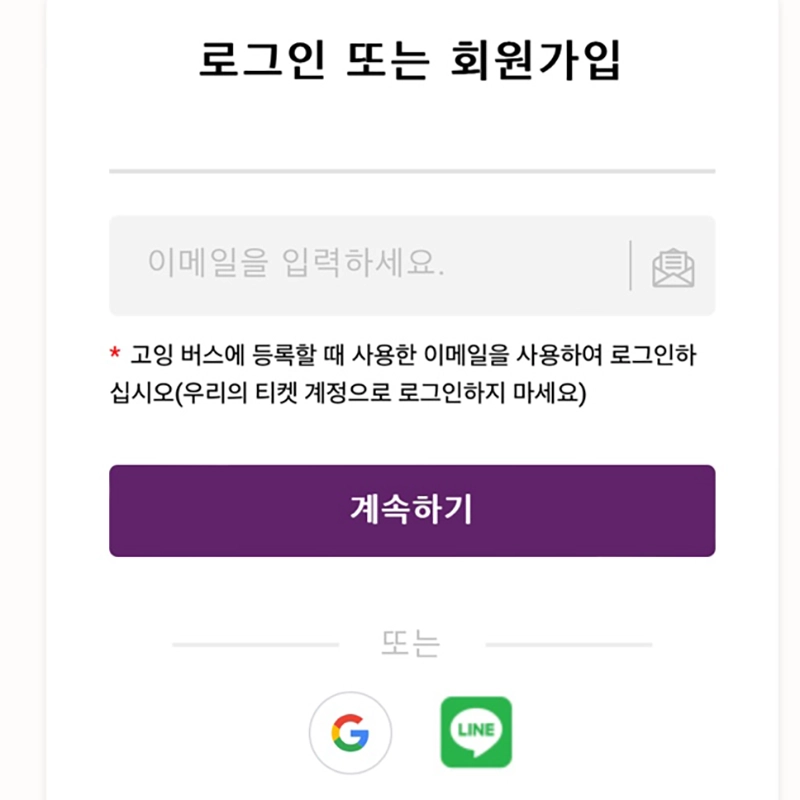Open Google authentication via the G icon
Image resolution: width=800 pixels, height=800 pixels.
click(x=350, y=732)
